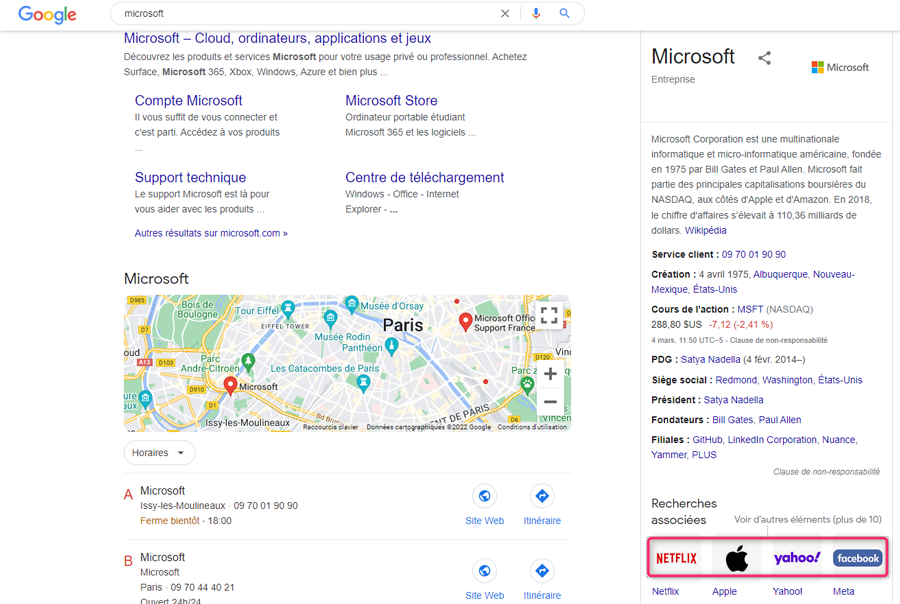900x604 pixels.
Task: Click Redmond, Washington, États-Unis link
Action: pos(789,380)
